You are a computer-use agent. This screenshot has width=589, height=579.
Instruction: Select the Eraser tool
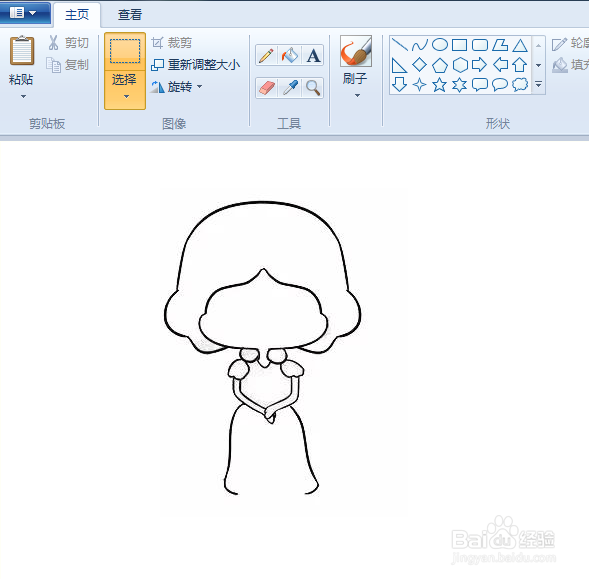pos(266,88)
